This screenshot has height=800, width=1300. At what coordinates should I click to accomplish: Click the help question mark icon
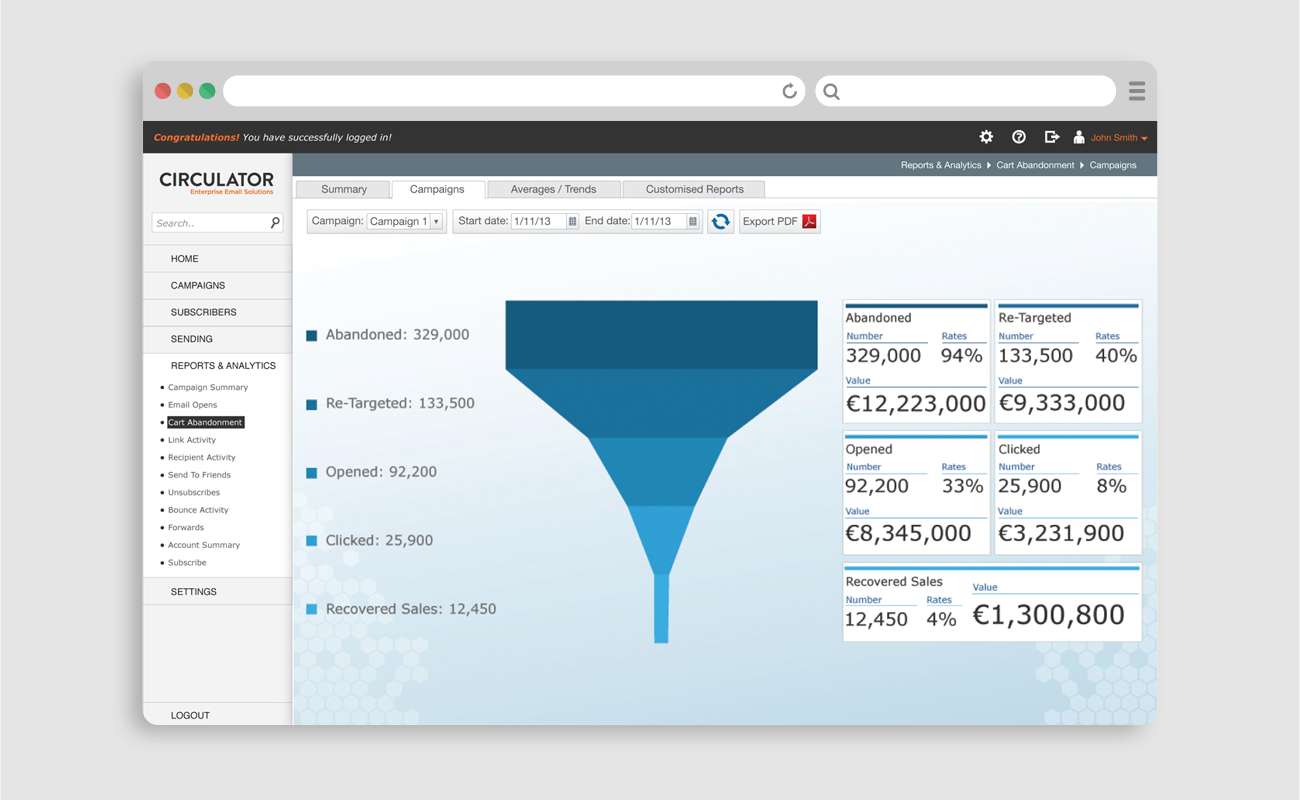[1019, 137]
